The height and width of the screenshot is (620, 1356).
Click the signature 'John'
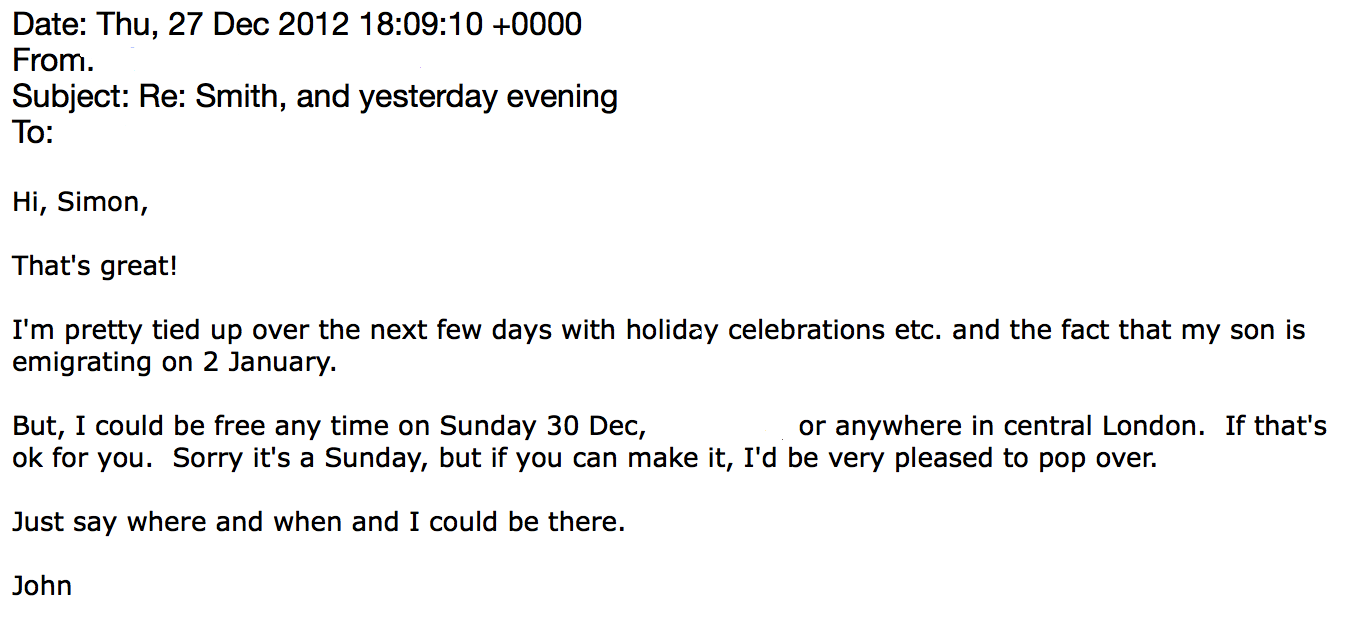click(x=42, y=586)
